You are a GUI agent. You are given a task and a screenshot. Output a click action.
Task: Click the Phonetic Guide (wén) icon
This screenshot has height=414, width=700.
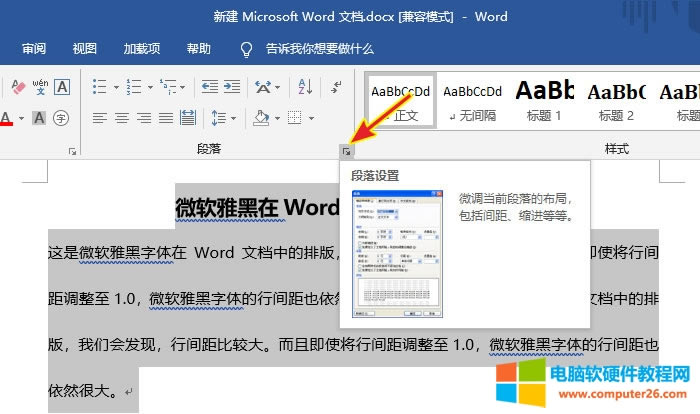[39, 87]
